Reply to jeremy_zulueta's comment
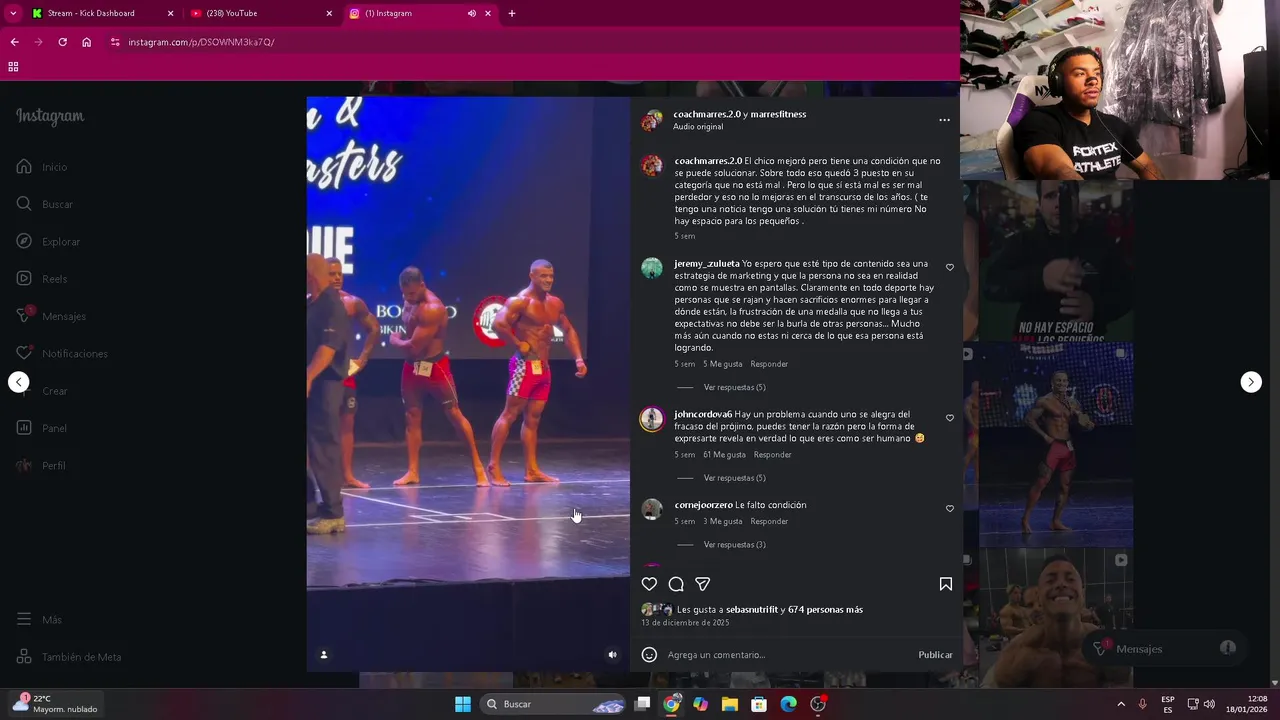 coord(769,364)
